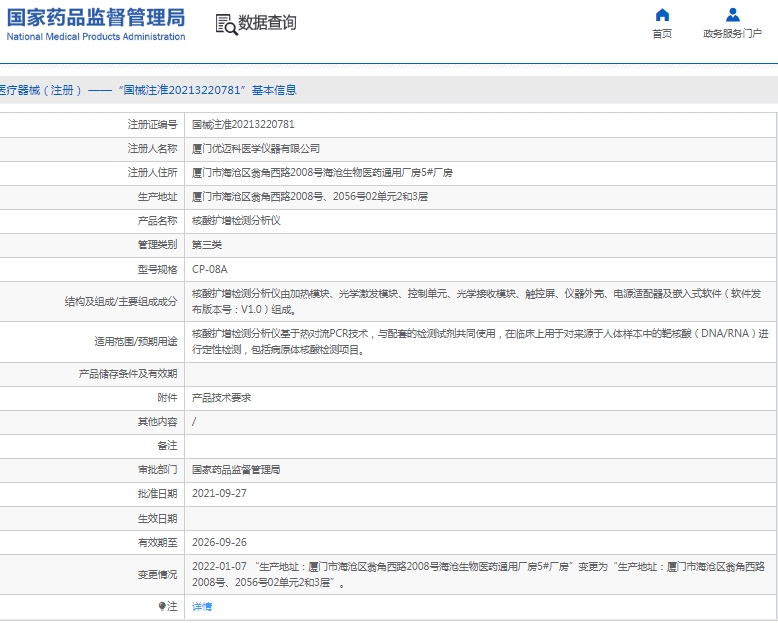Screen dimensions: 778x623
Task: Click management category value 第三类
Action: point(207,245)
